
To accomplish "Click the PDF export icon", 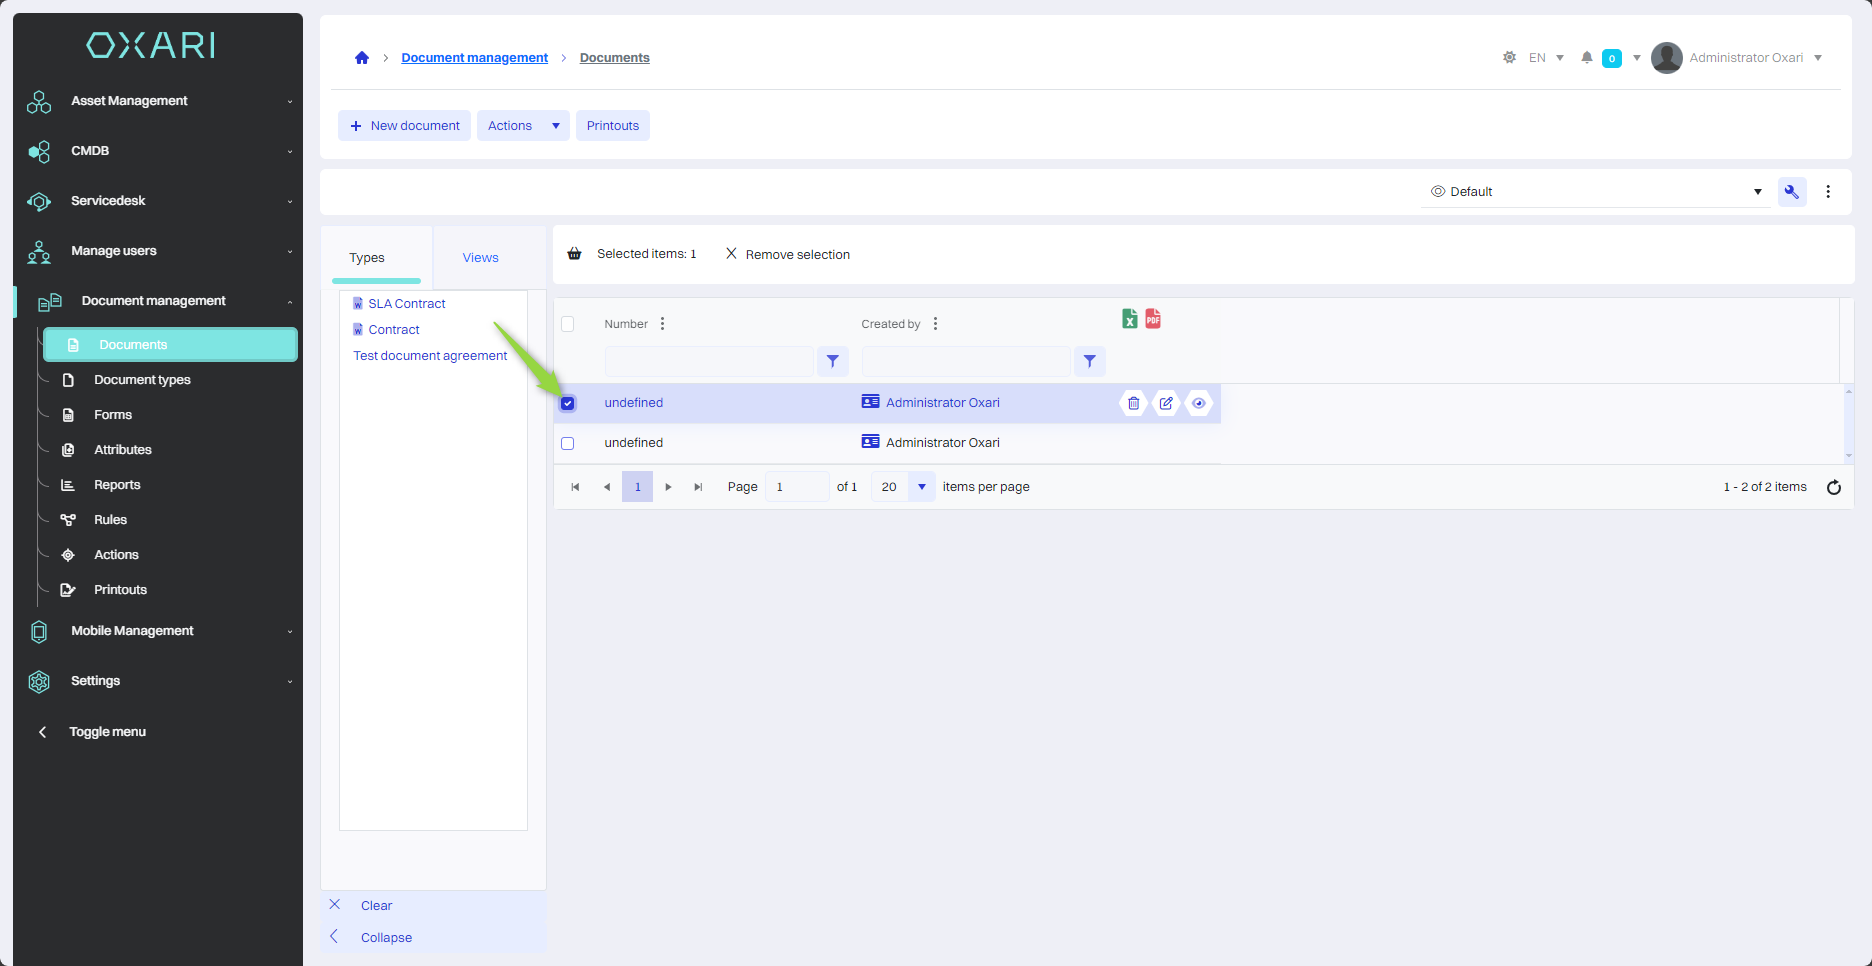I will 1153,319.
